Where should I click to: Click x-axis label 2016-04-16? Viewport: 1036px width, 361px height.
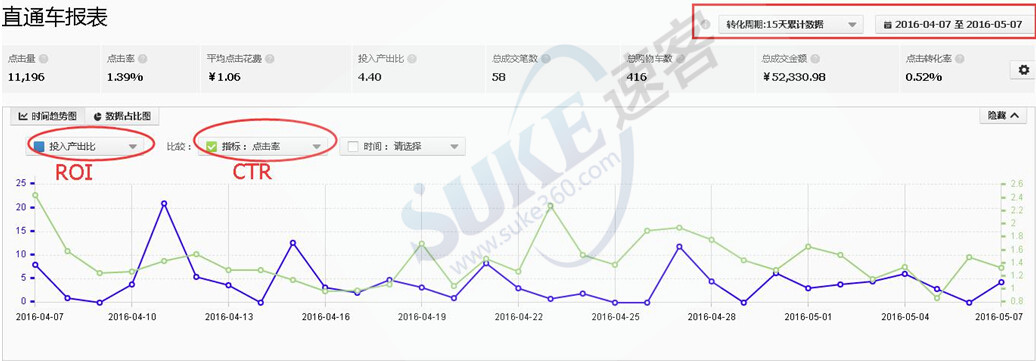(x=325, y=317)
